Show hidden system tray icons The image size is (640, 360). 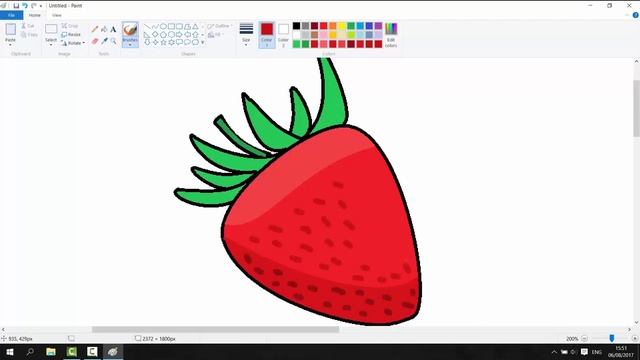pos(554,352)
